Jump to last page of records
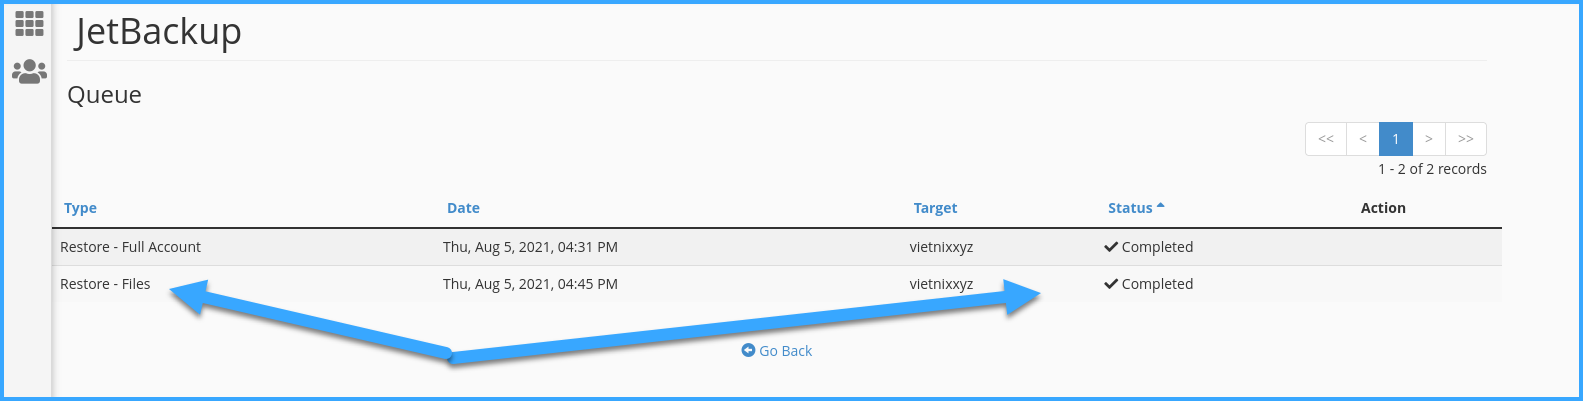The width and height of the screenshot is (1583, 401). (x=1466, y=139)
